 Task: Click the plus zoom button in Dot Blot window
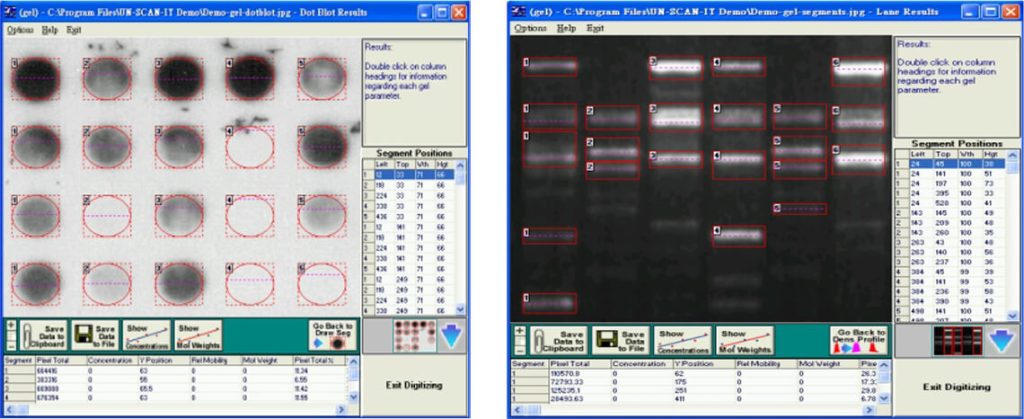click(x=11, y=325)
